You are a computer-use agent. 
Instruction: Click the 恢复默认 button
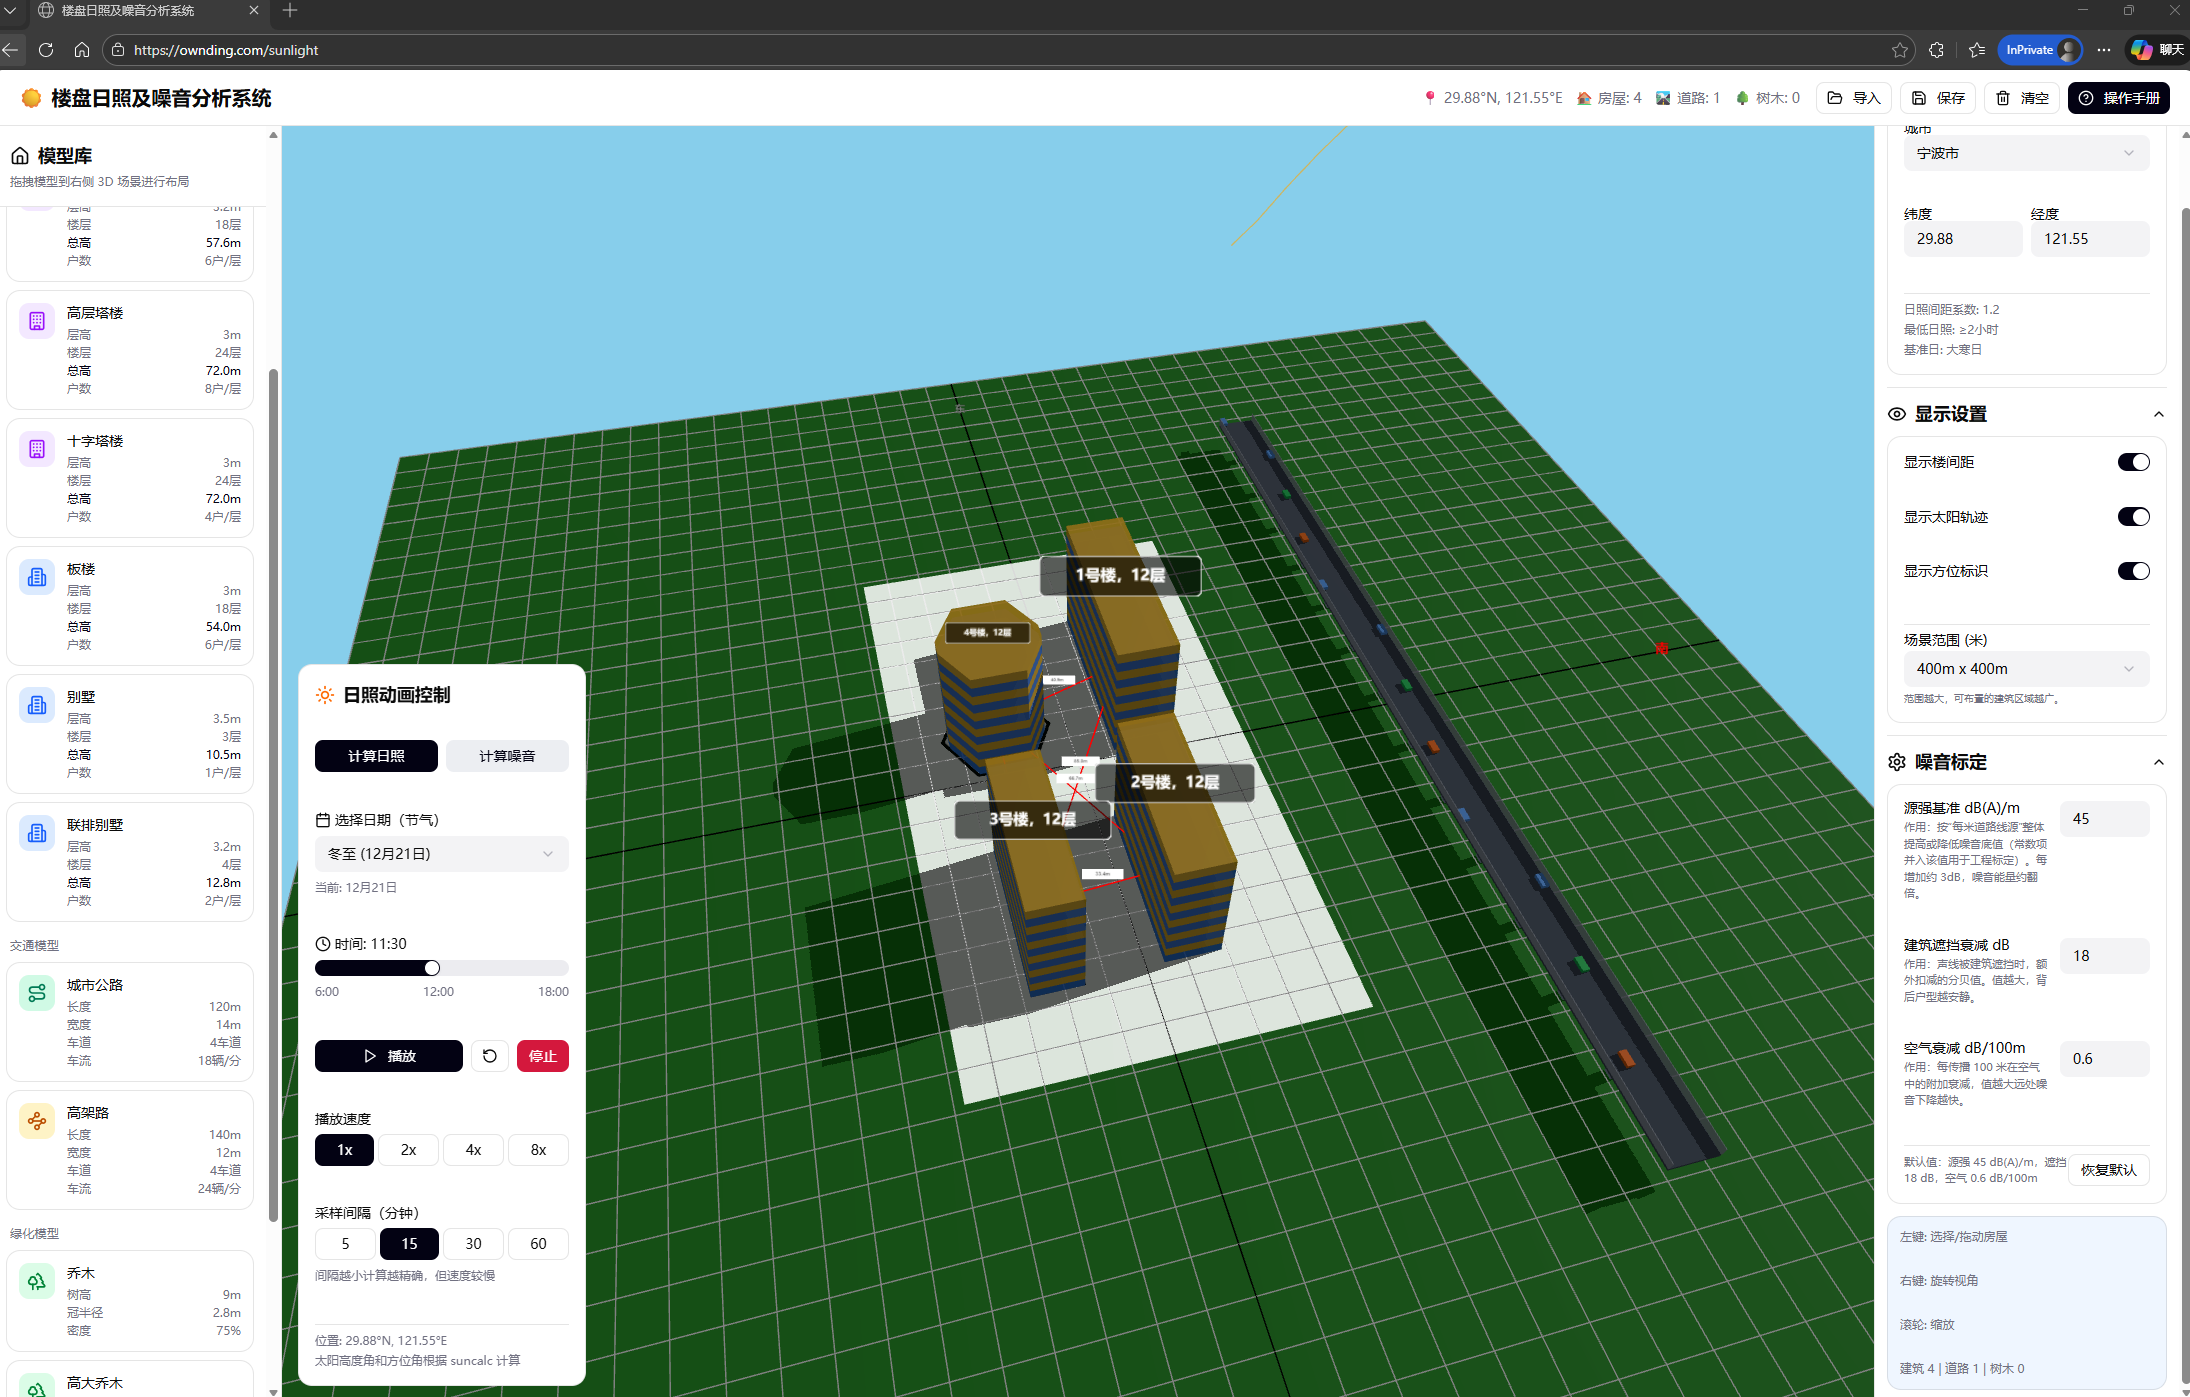click(2108, 1170)
